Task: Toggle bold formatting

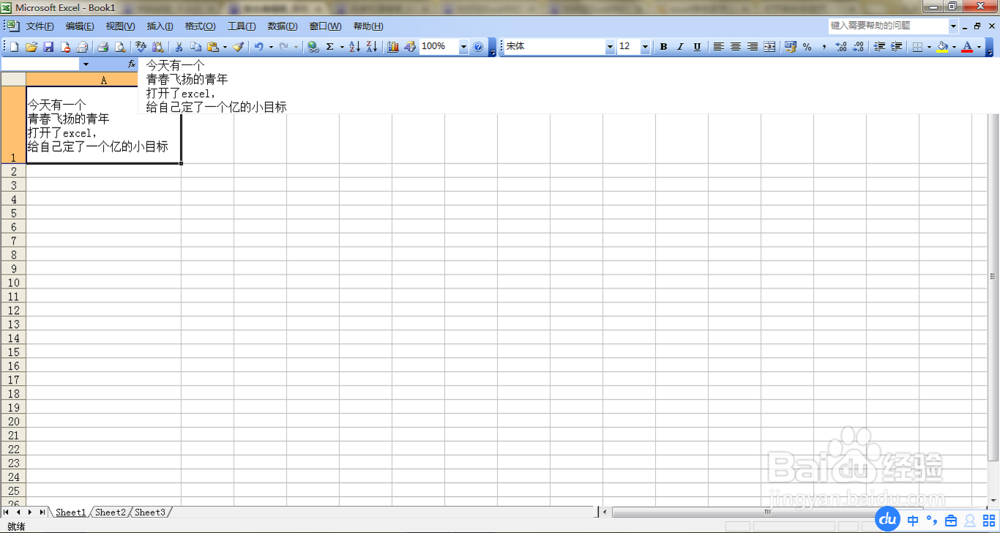Action: pos(663,47)
